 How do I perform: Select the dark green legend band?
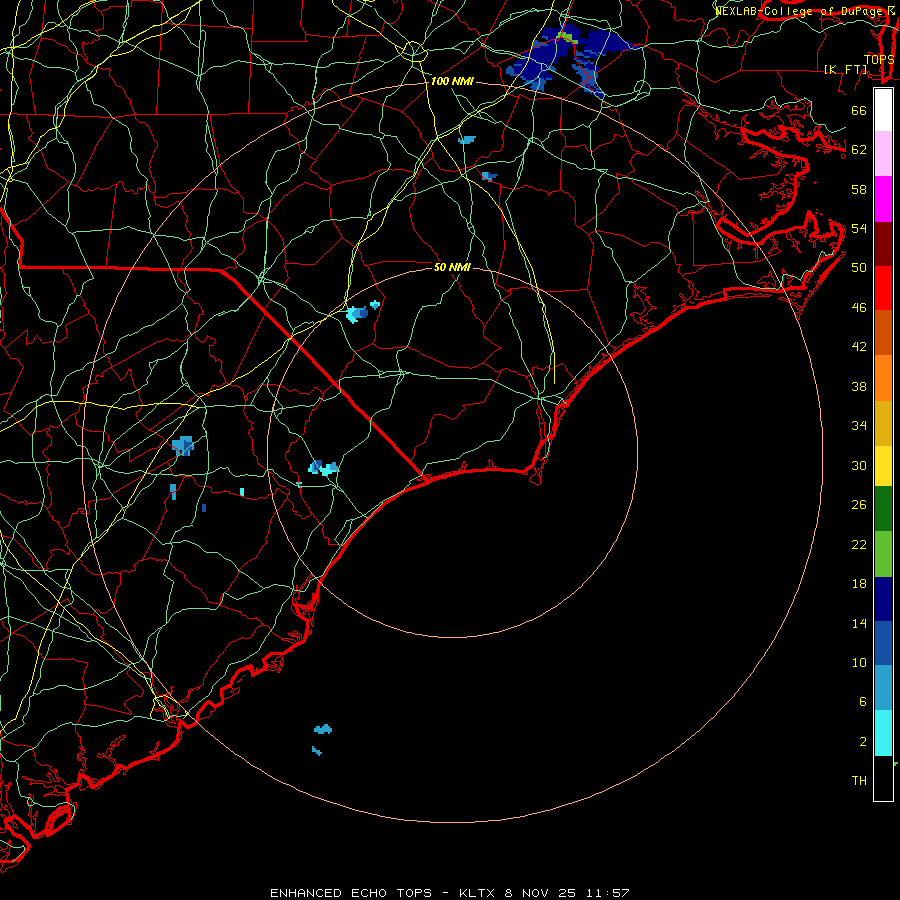coord(883,509)
